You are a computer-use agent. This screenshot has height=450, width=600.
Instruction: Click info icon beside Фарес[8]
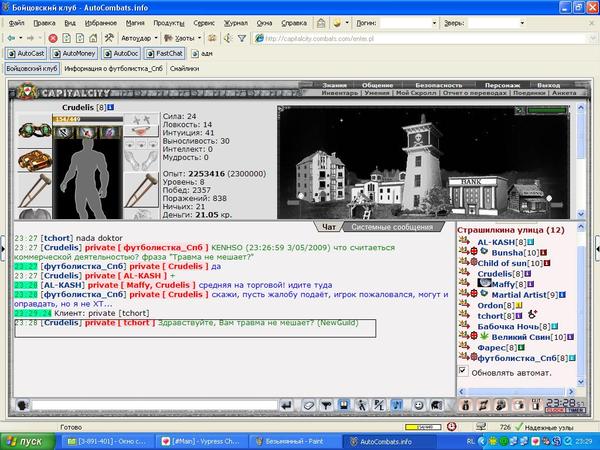(x=521, y=348)
